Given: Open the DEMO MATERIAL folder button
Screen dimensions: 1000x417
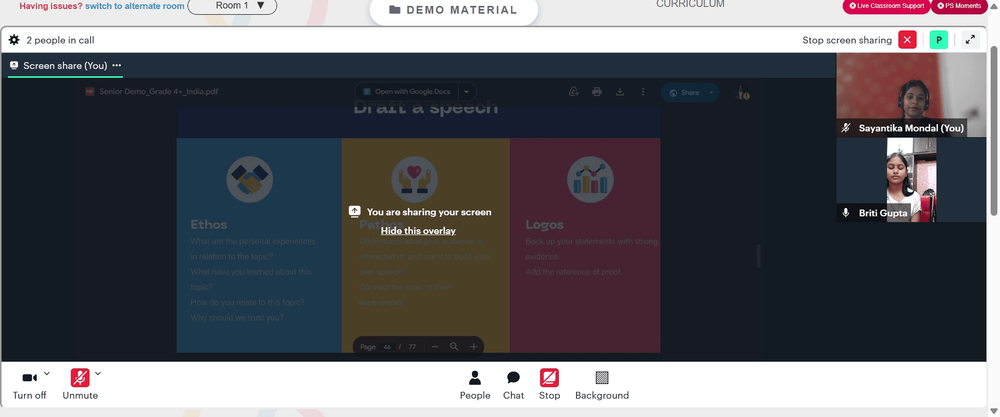Looking at the screenshot, I should click(453, 11).
